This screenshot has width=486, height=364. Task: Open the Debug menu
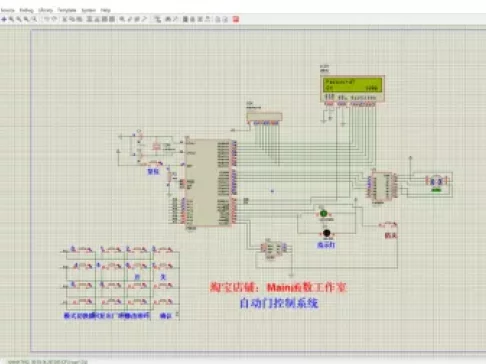pyautogui.click(x=26, y=10)
